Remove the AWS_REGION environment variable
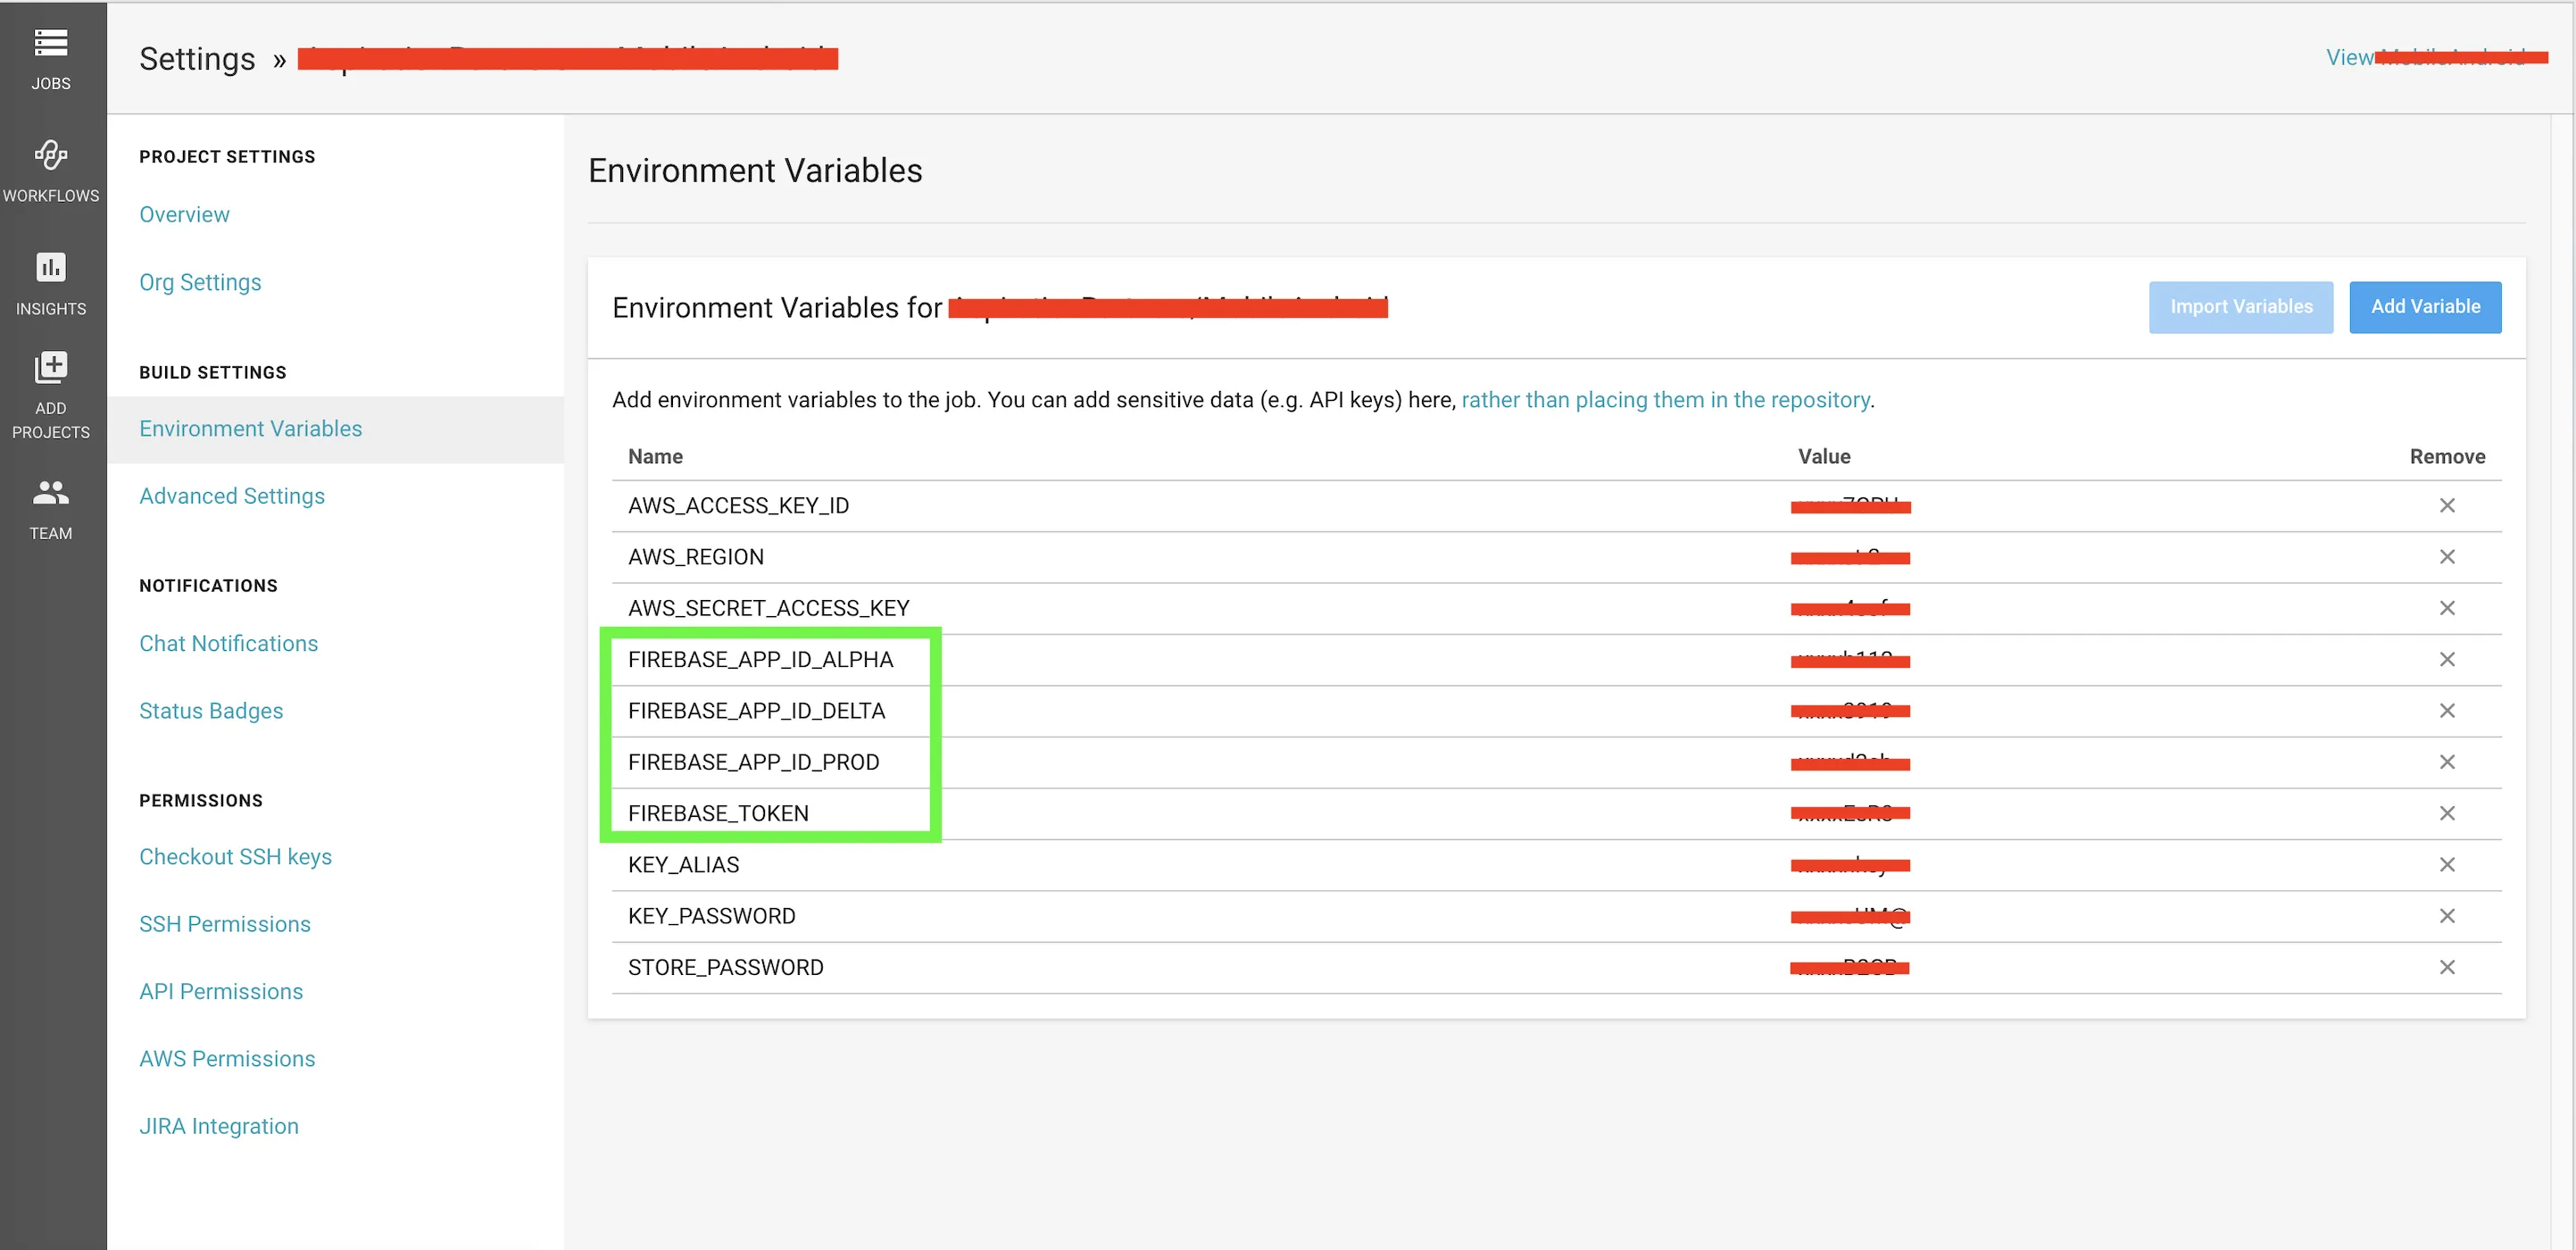The height and width of the screenshot is (1250, 2576). pos(2446,557)
